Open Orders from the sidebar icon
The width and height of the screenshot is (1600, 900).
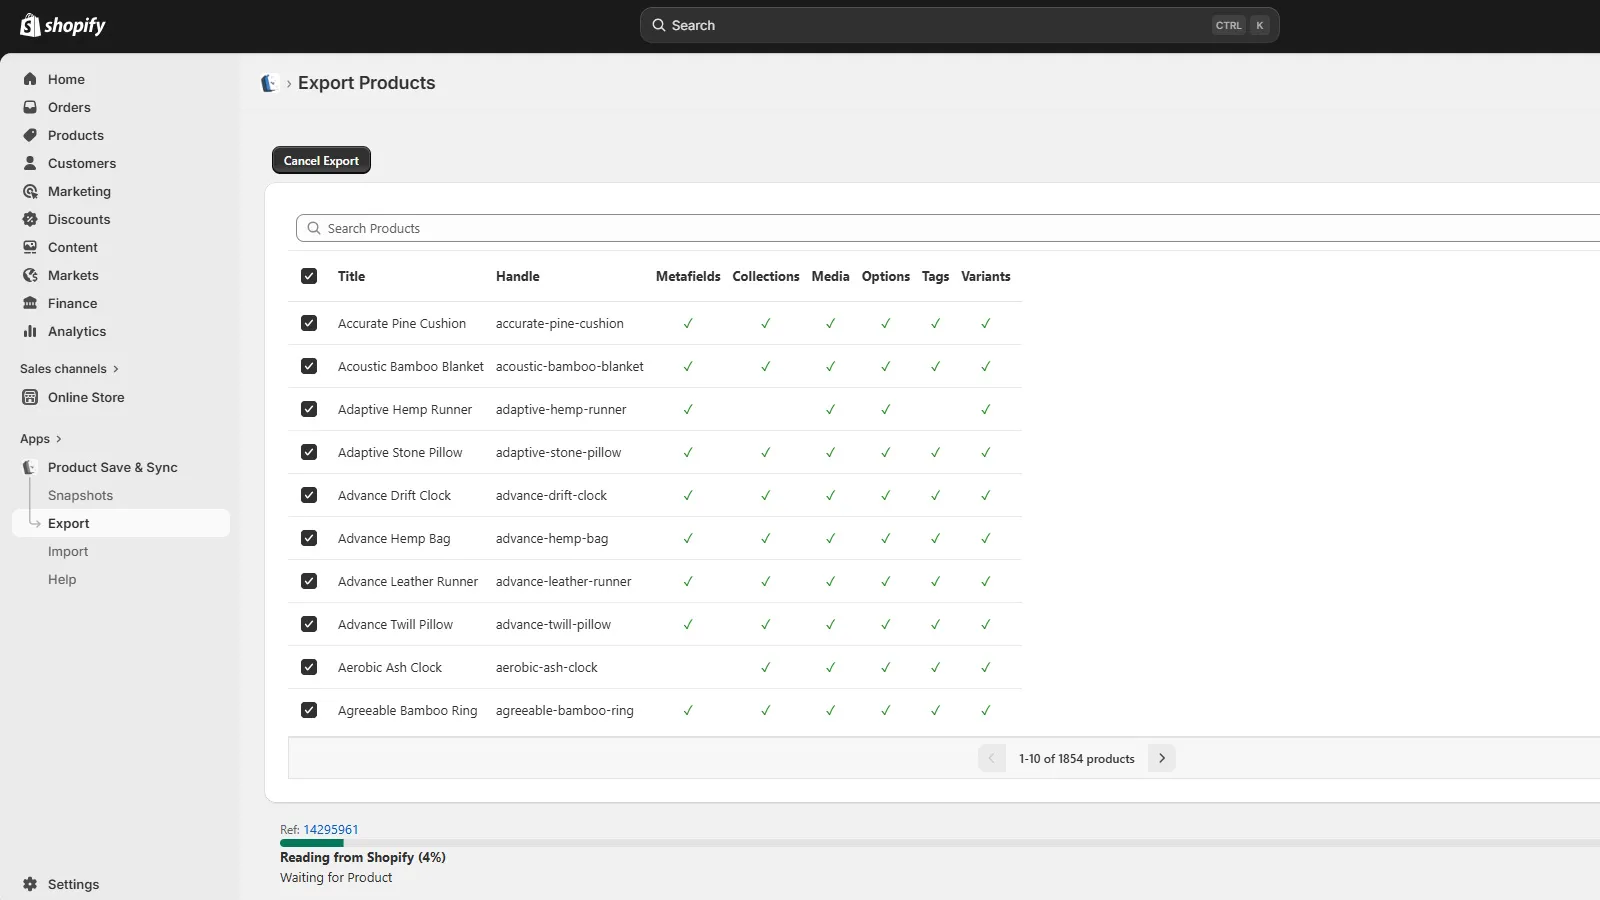(x=31, y=107)
